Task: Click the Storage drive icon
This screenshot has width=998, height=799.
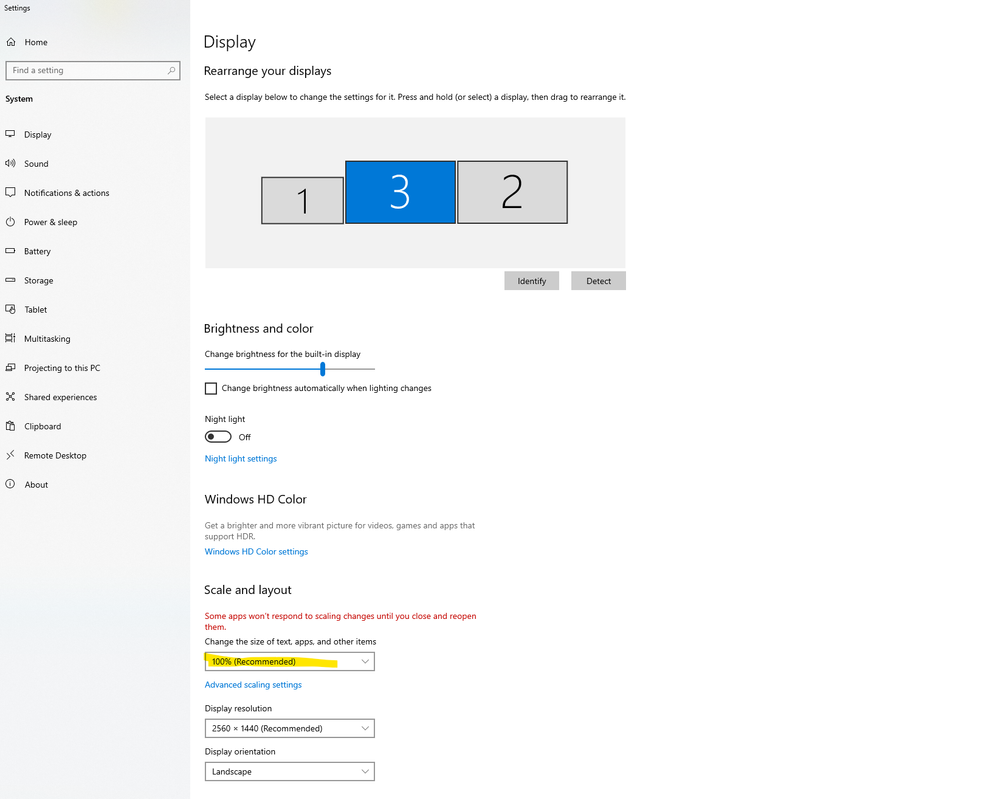Action: coord(10,280)
